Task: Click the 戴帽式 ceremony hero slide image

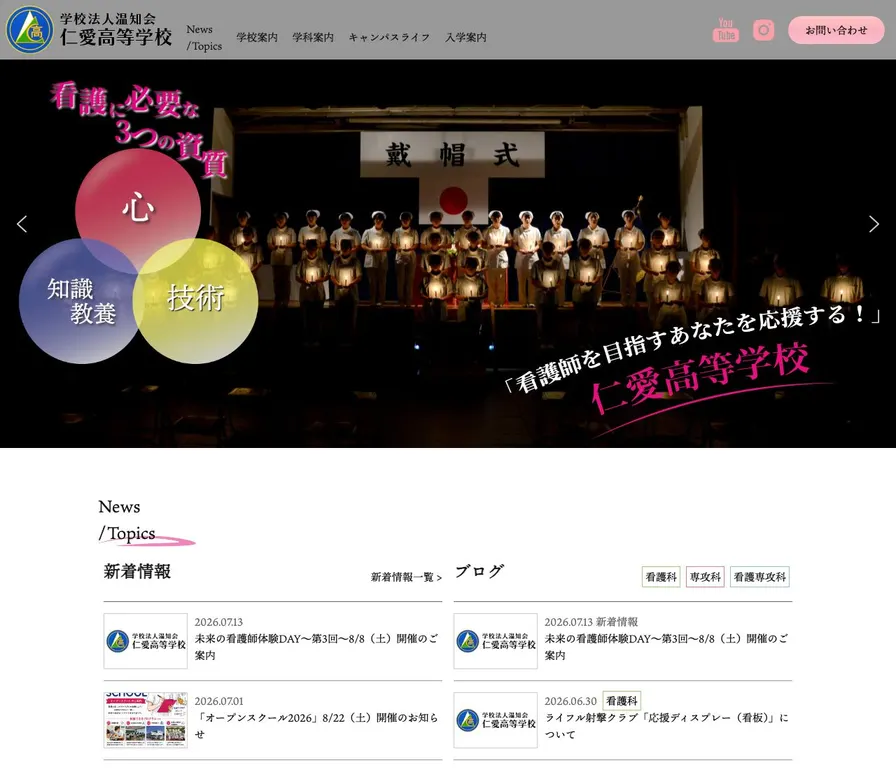Action: [448, 254]
